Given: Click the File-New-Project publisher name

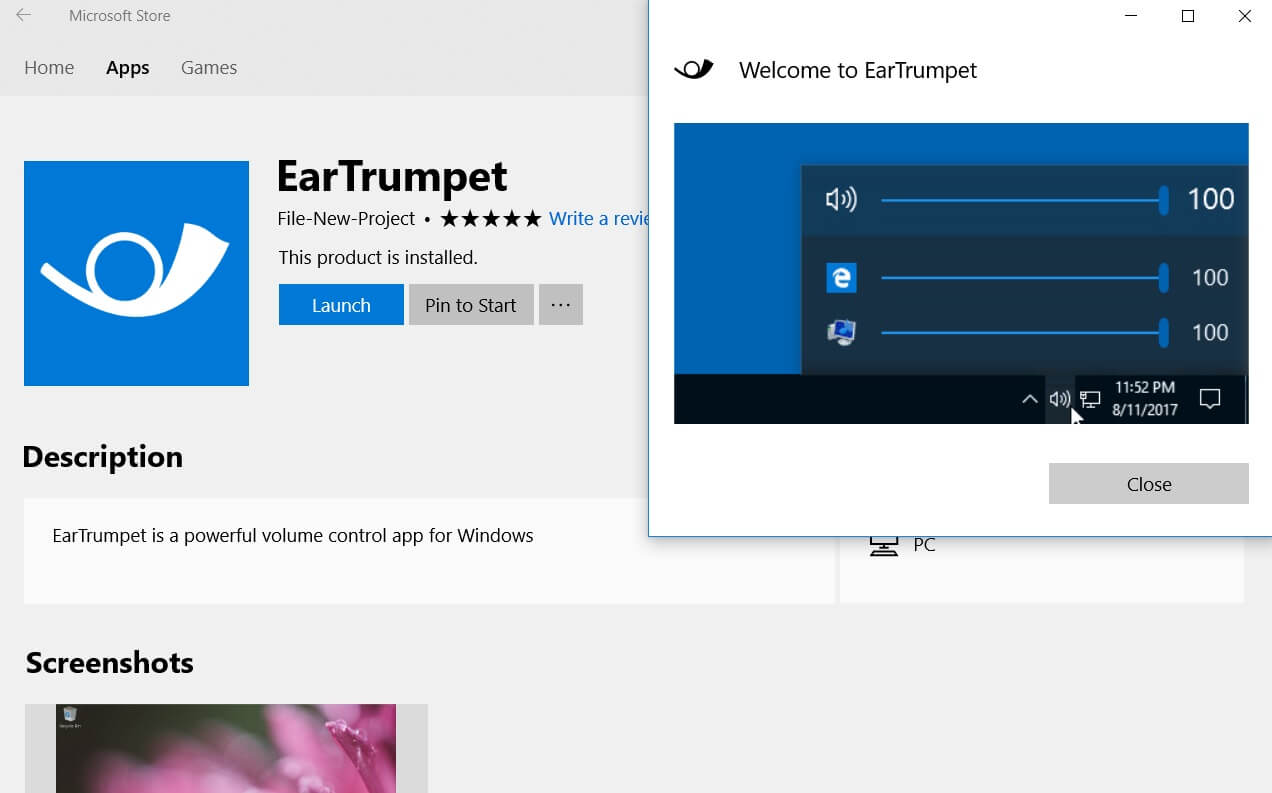Looking at the screenshot, I should click(346, 218).
